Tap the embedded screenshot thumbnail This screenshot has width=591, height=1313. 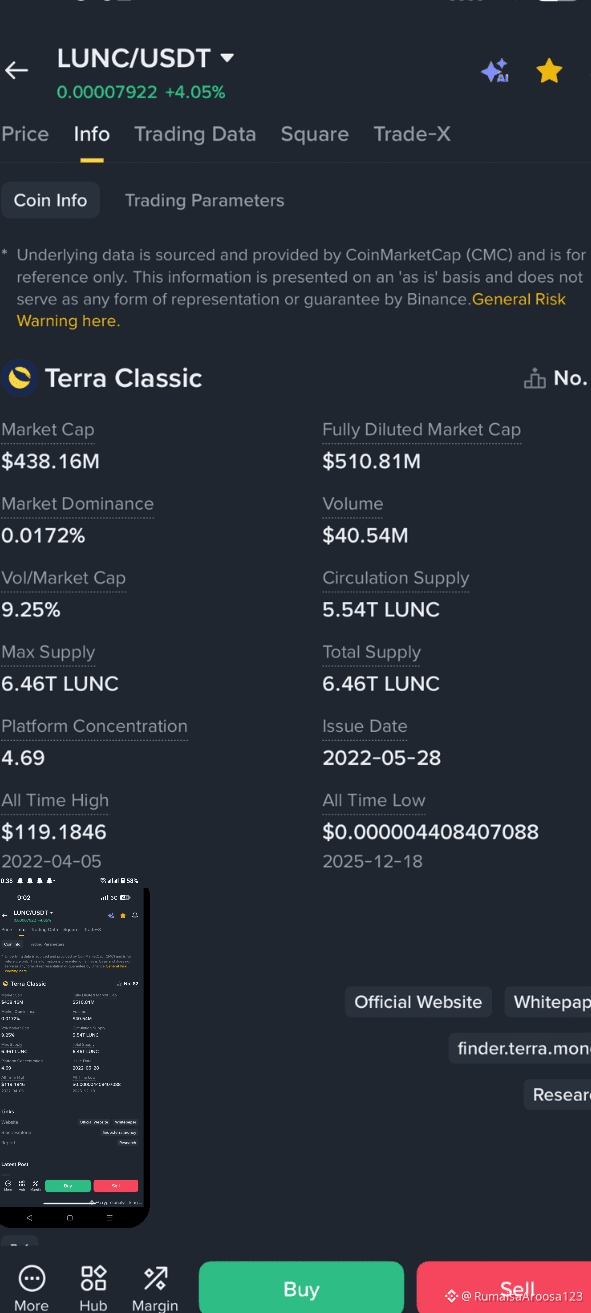point(74,1052)
